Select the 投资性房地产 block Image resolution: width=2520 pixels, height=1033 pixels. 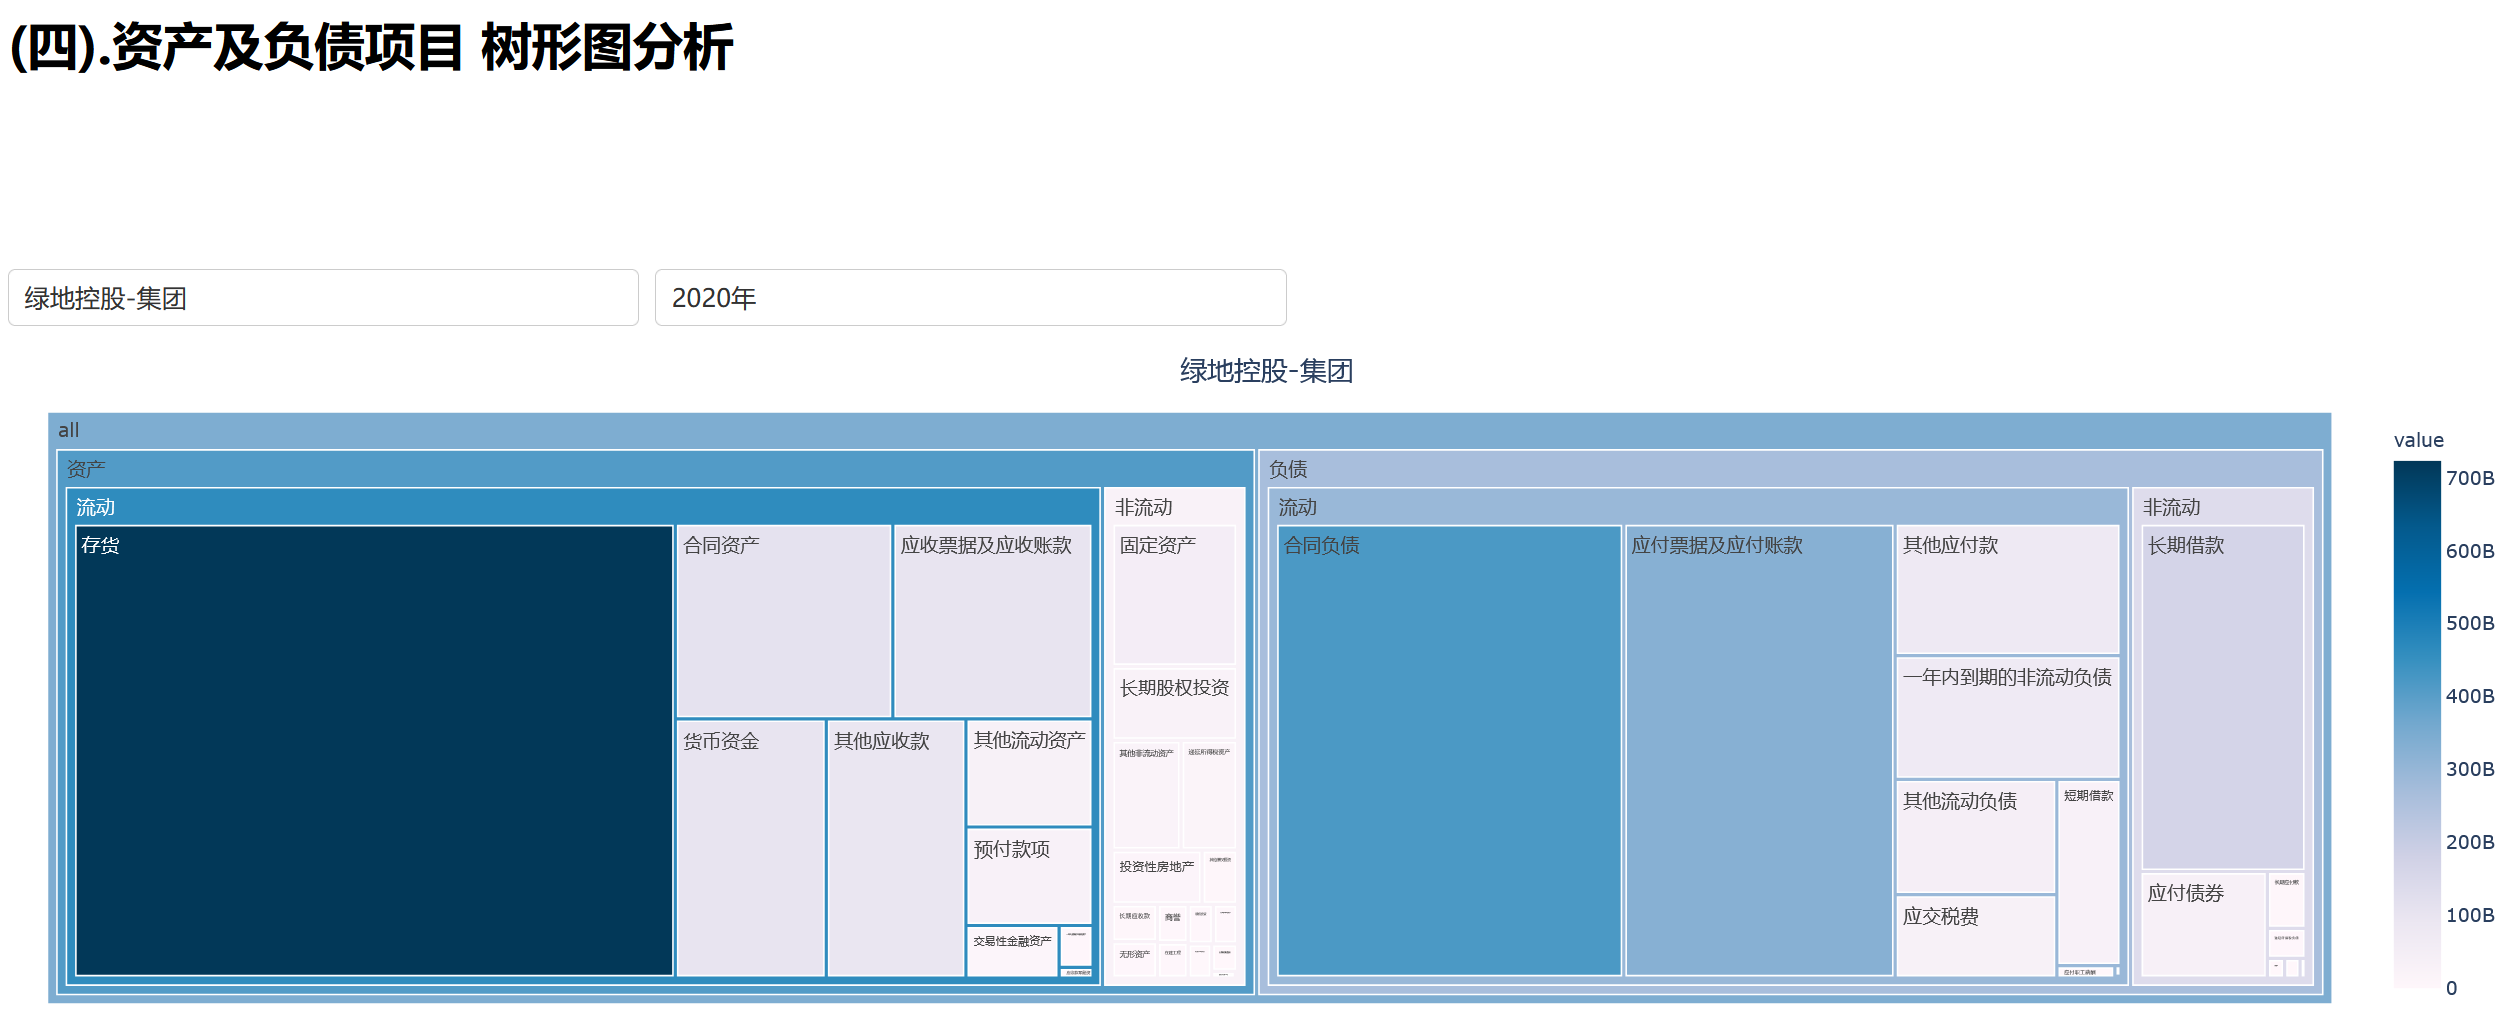(1157, 877)
